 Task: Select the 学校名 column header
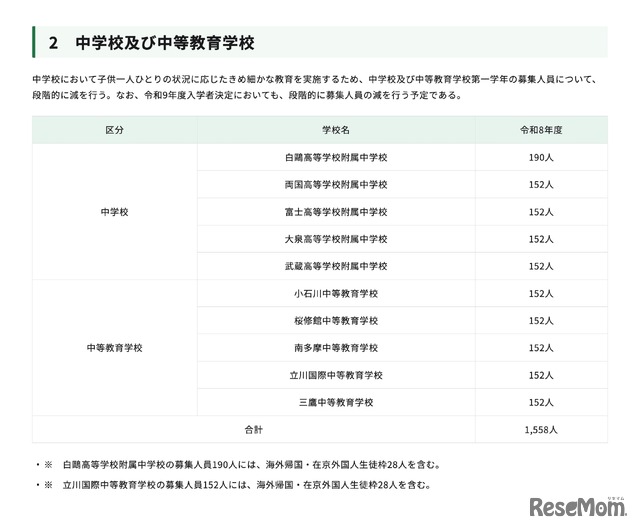(x=336, y=131)
